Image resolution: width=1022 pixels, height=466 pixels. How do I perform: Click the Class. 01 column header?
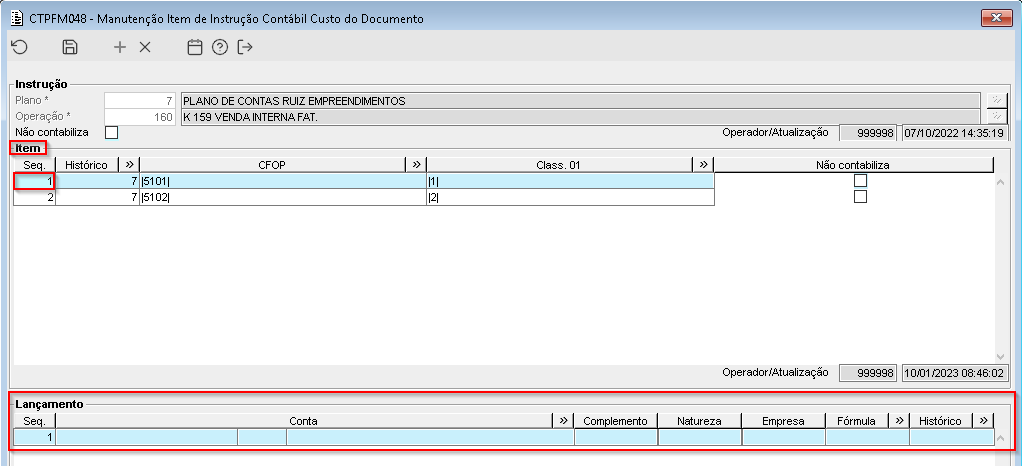pos(559,165)
